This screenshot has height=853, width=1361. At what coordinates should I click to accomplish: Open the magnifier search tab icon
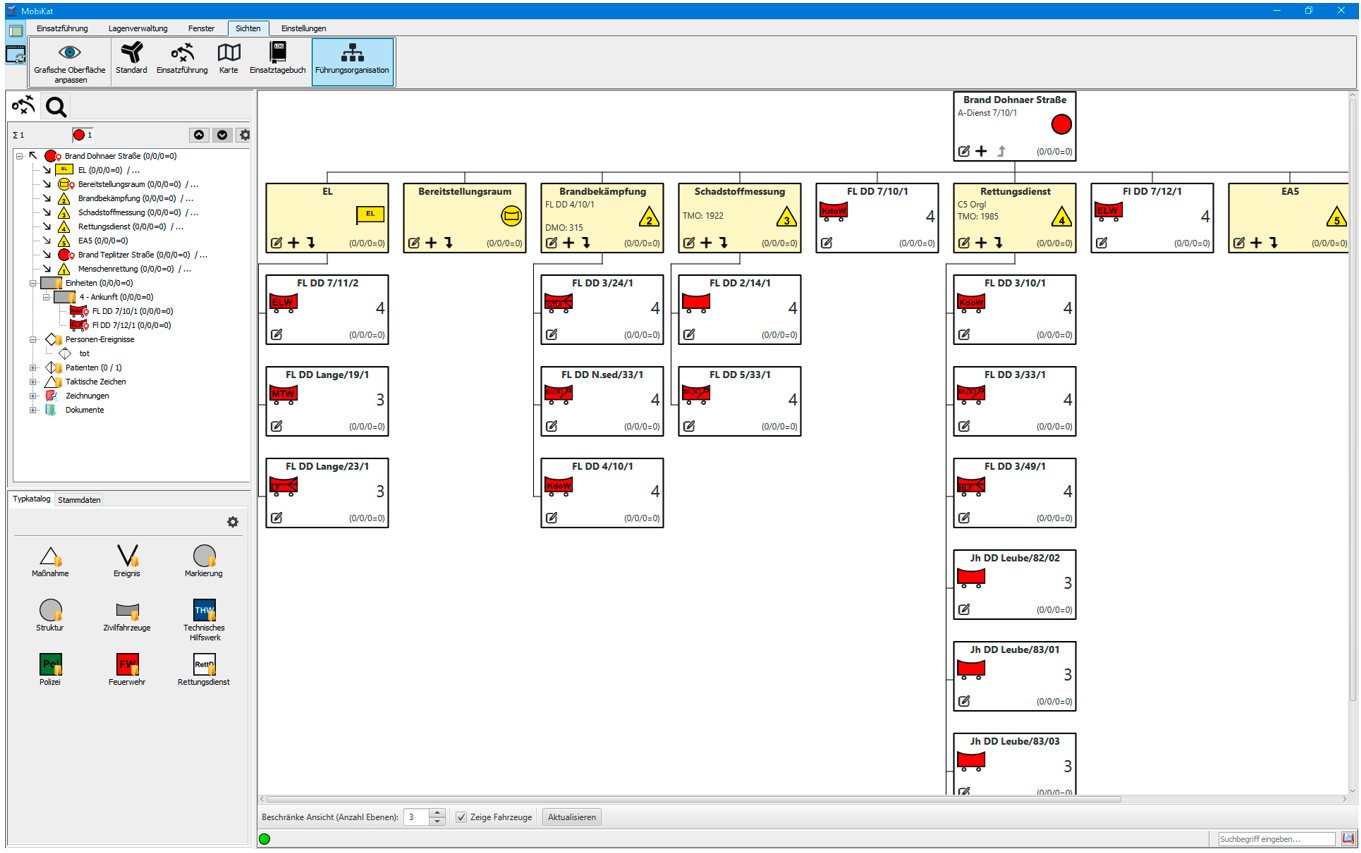click(x=56, y=107)
